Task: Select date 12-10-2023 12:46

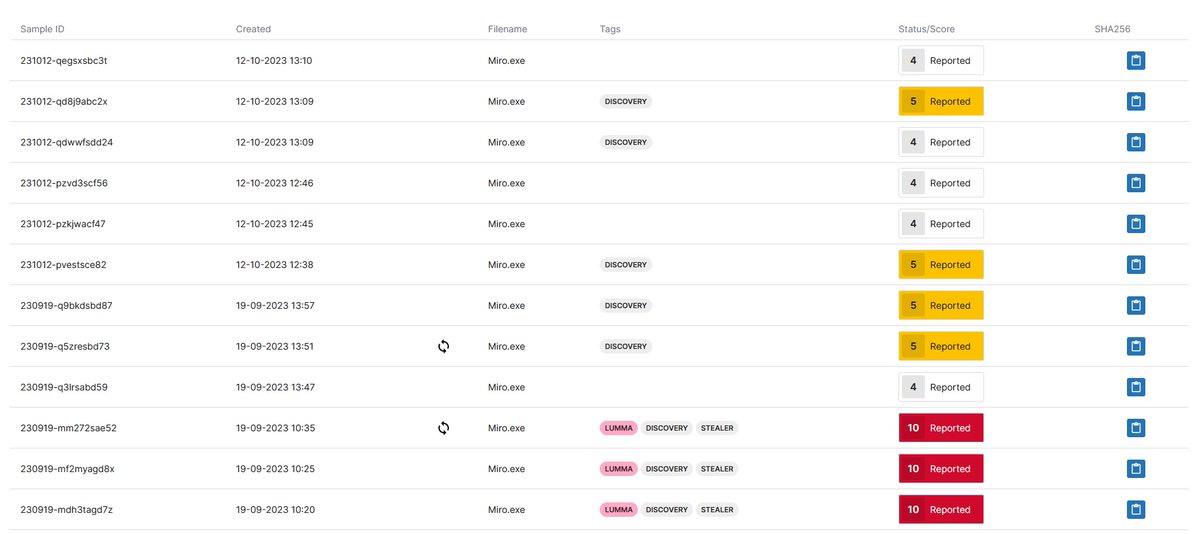Action: pyautogui.click(x=275, y=183)
